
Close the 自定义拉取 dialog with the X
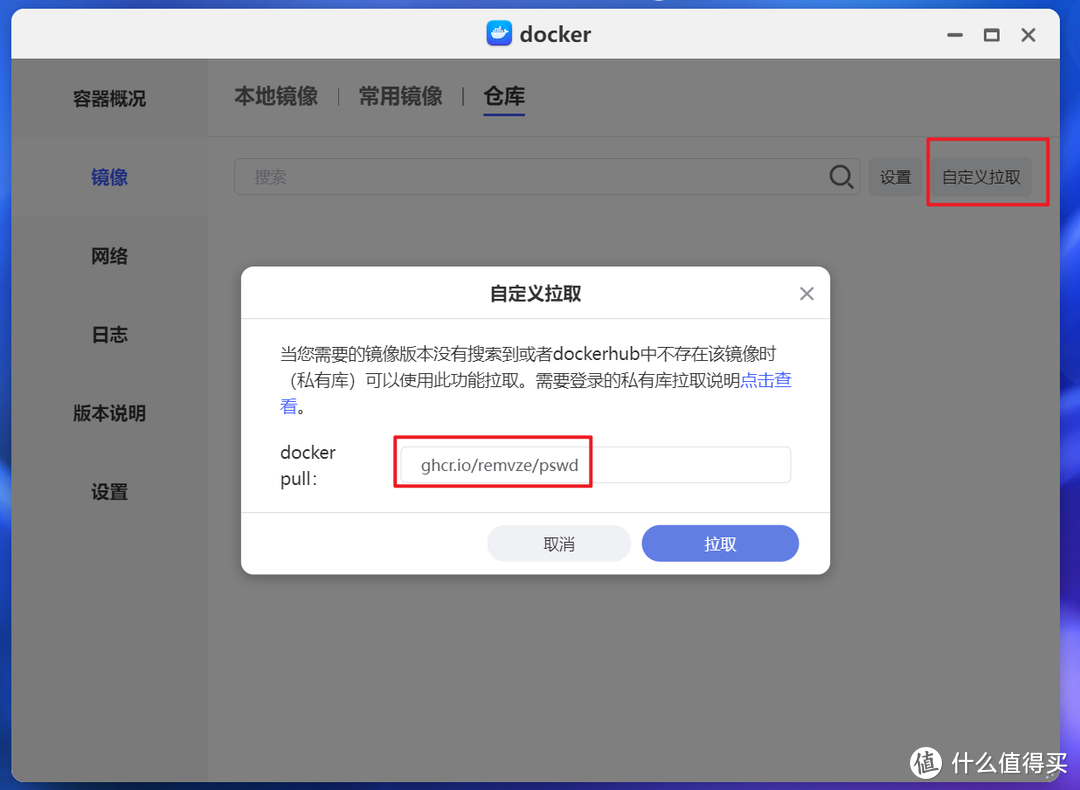click(x=806, y=293)
